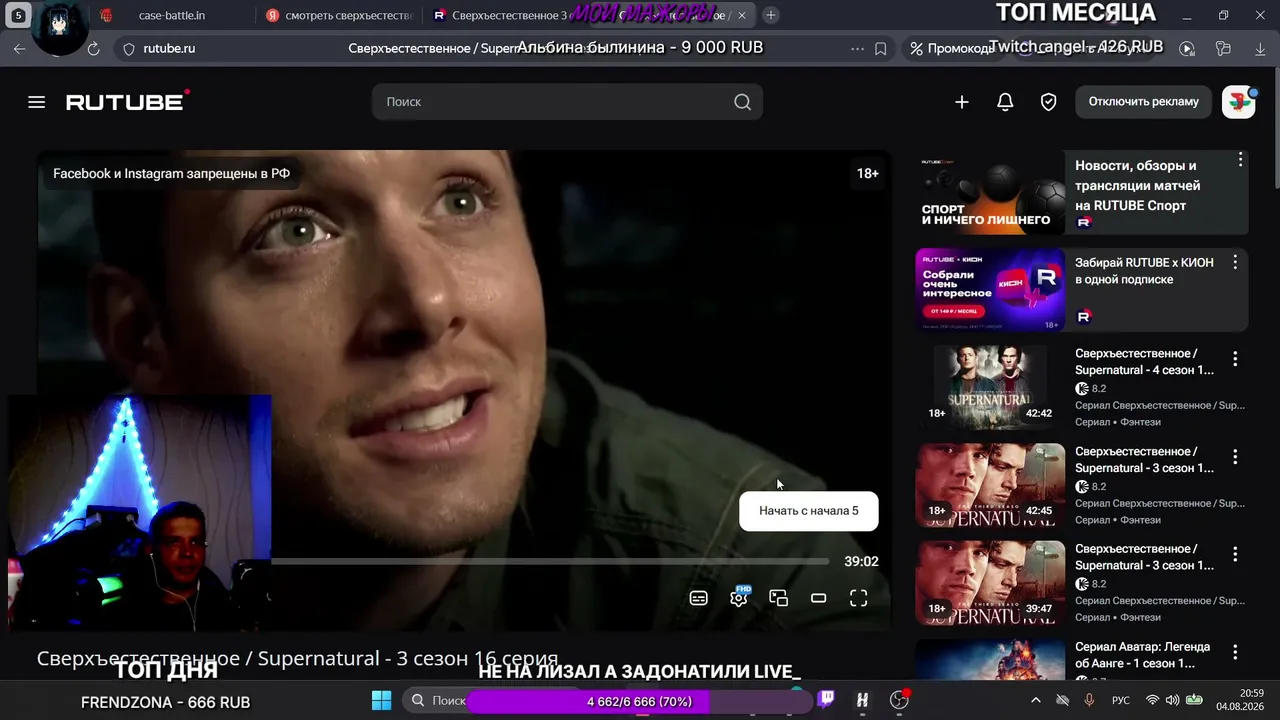Image resolution: width=1280 pixels, height=720 pixels.
Task: Open the Supernatural 3 сезон thumbnail 42:45
Action: (991, 485)
